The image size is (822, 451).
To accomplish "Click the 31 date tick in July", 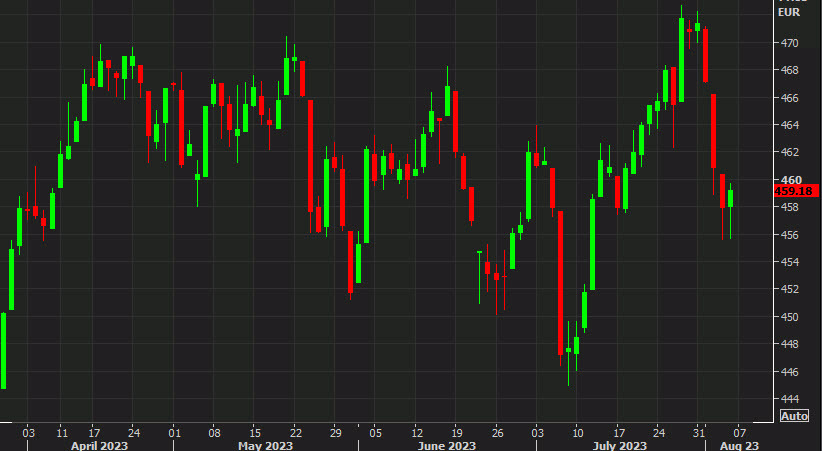I will pos(699,433).
